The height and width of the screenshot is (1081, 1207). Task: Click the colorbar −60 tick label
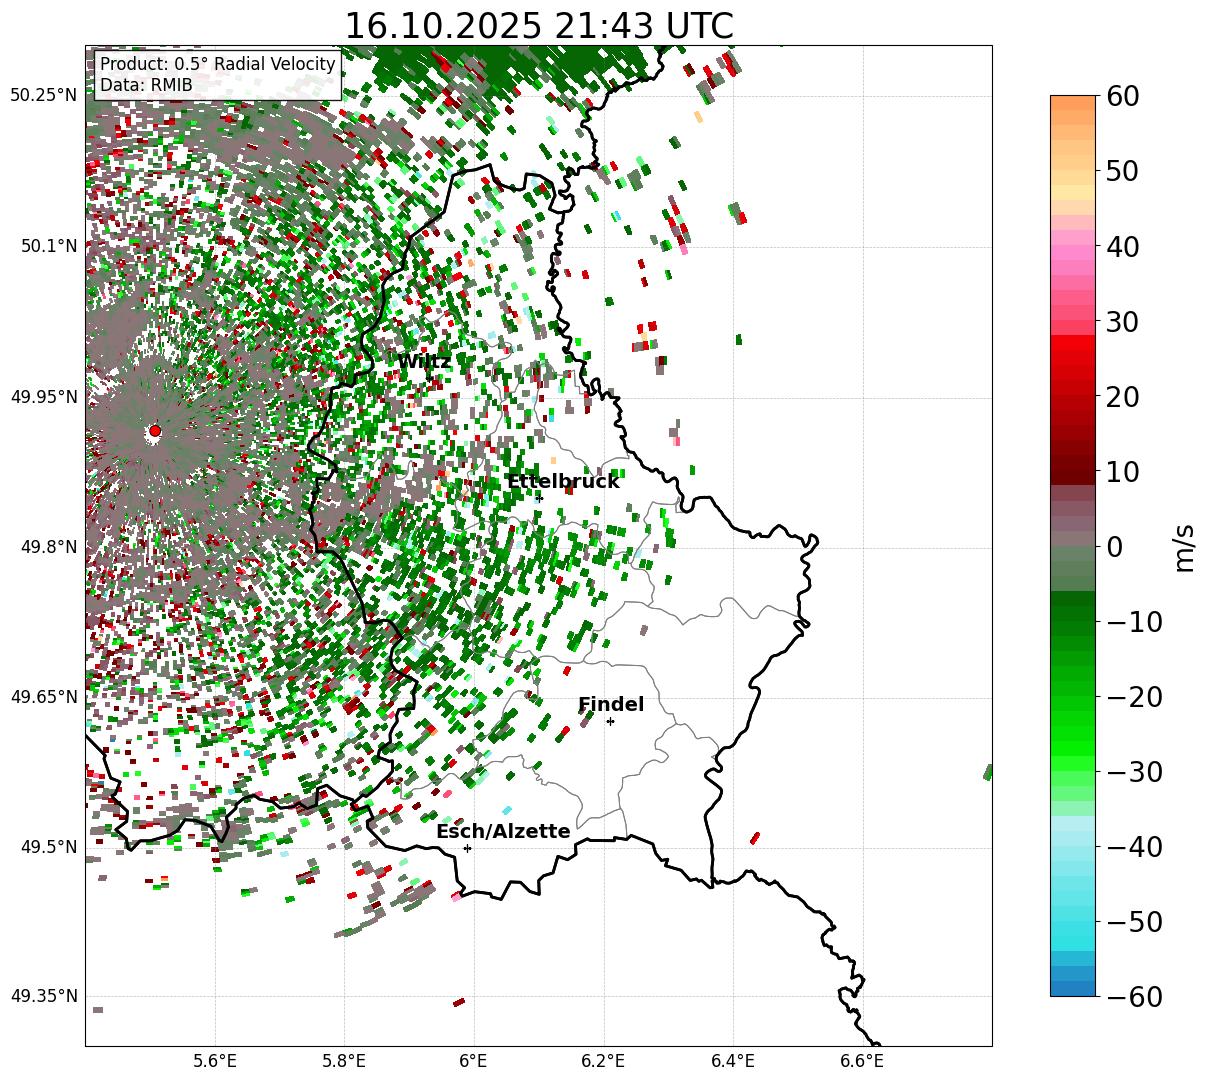point(1134,997)
